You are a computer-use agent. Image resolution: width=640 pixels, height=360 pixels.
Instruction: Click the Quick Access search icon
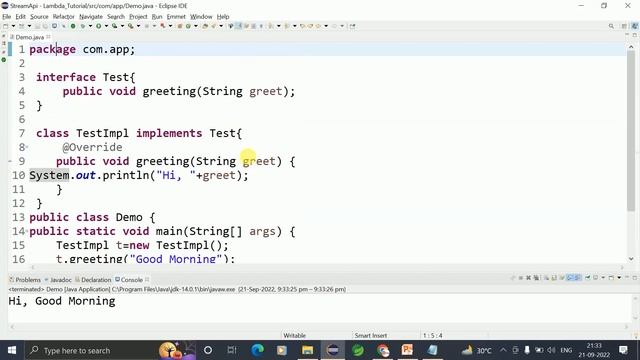(x=611, y=26)
